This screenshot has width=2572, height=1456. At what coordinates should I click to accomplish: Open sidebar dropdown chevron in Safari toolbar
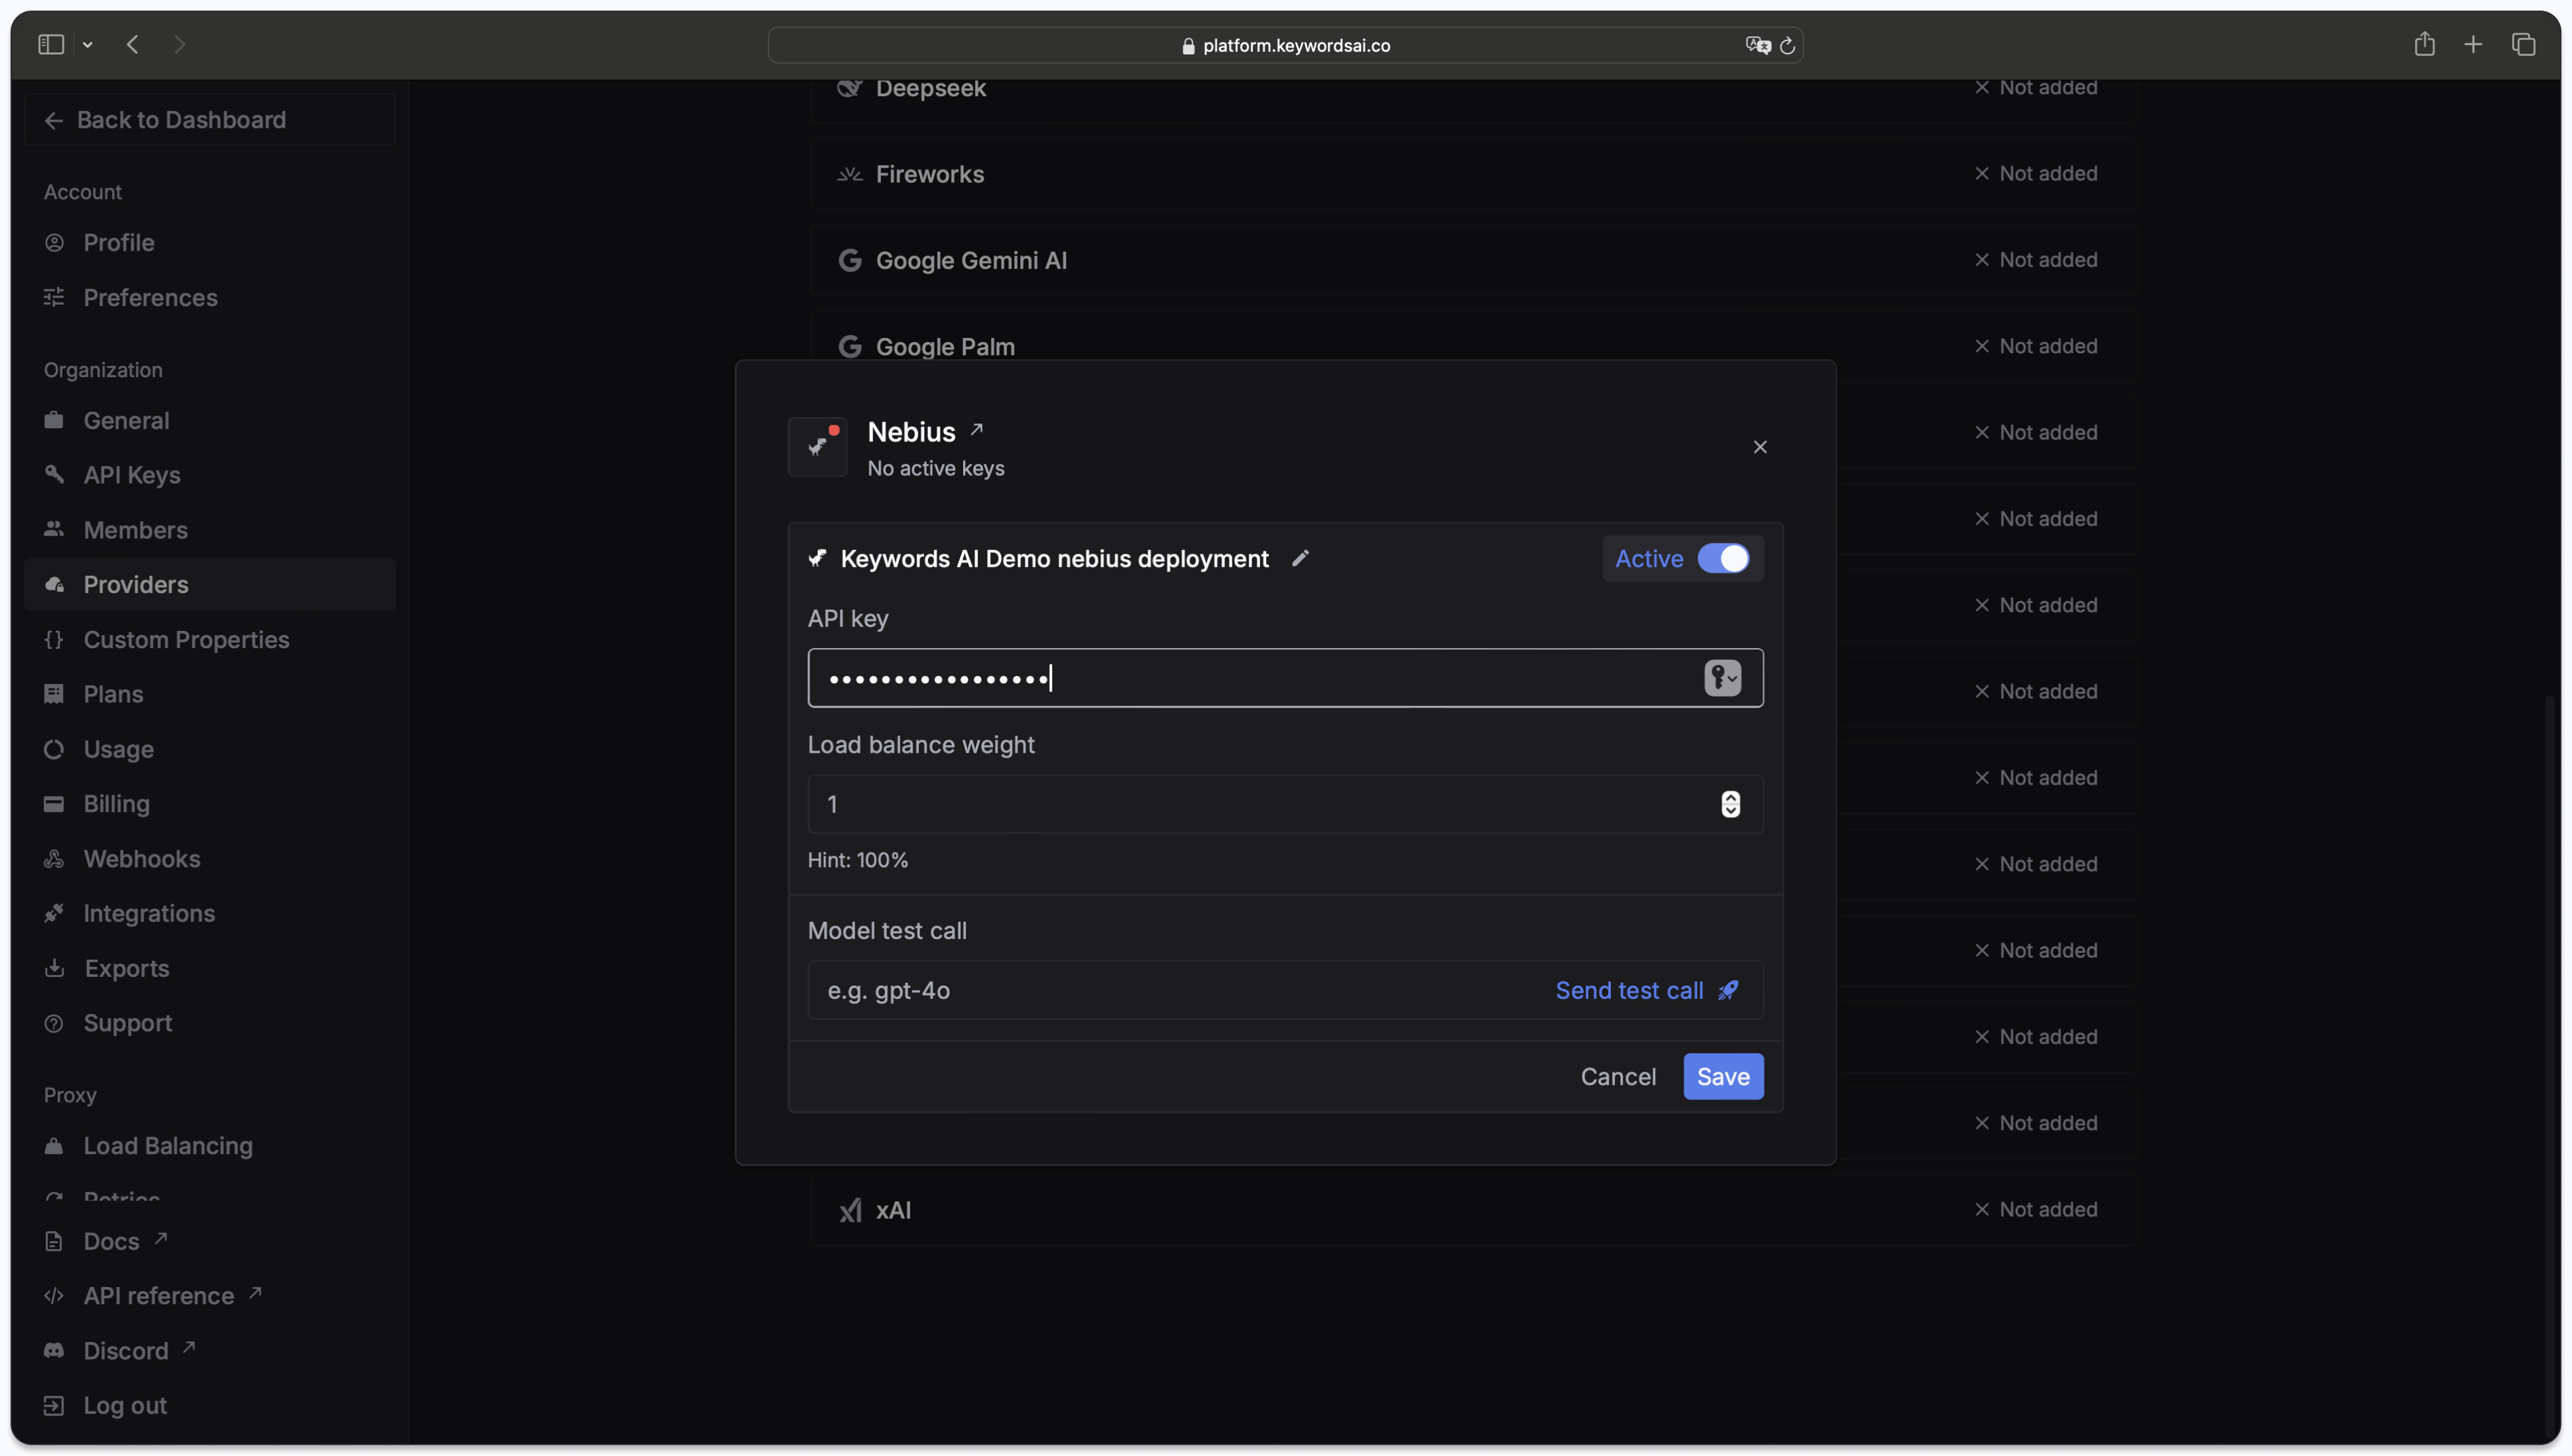tap(88, 45)
